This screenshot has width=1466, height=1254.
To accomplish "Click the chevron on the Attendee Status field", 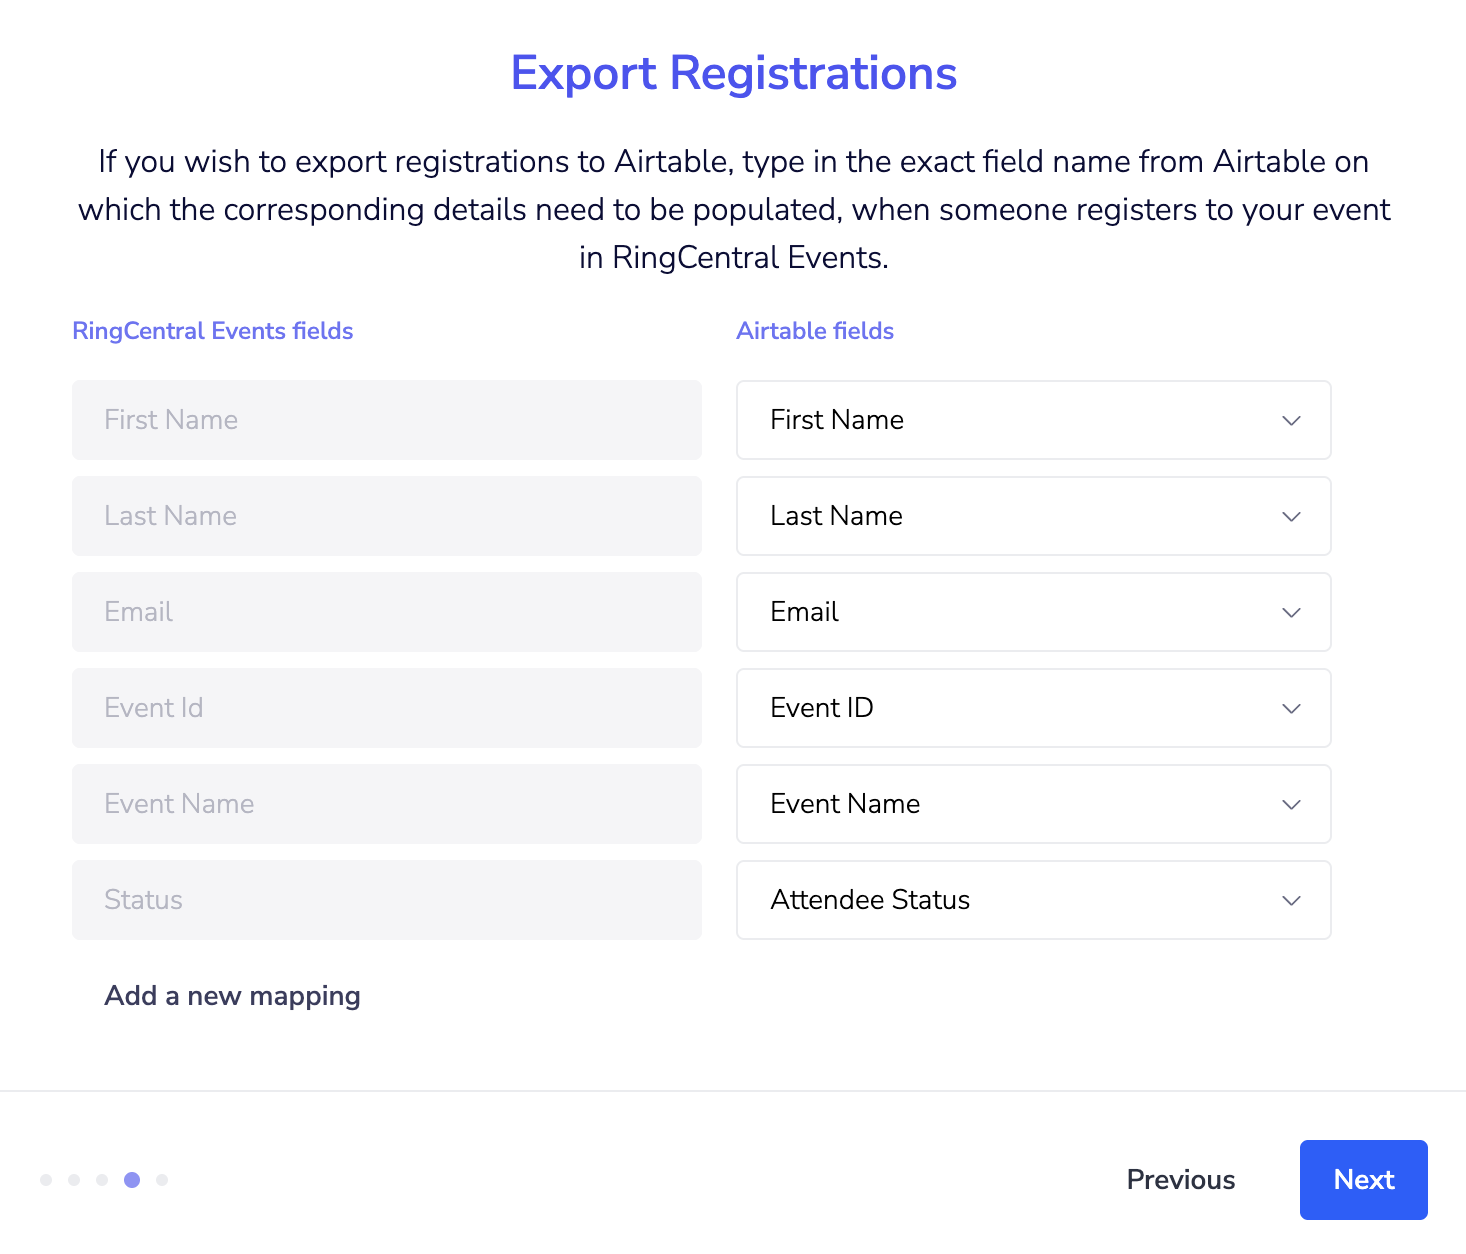I will (x=1291, y=901).
